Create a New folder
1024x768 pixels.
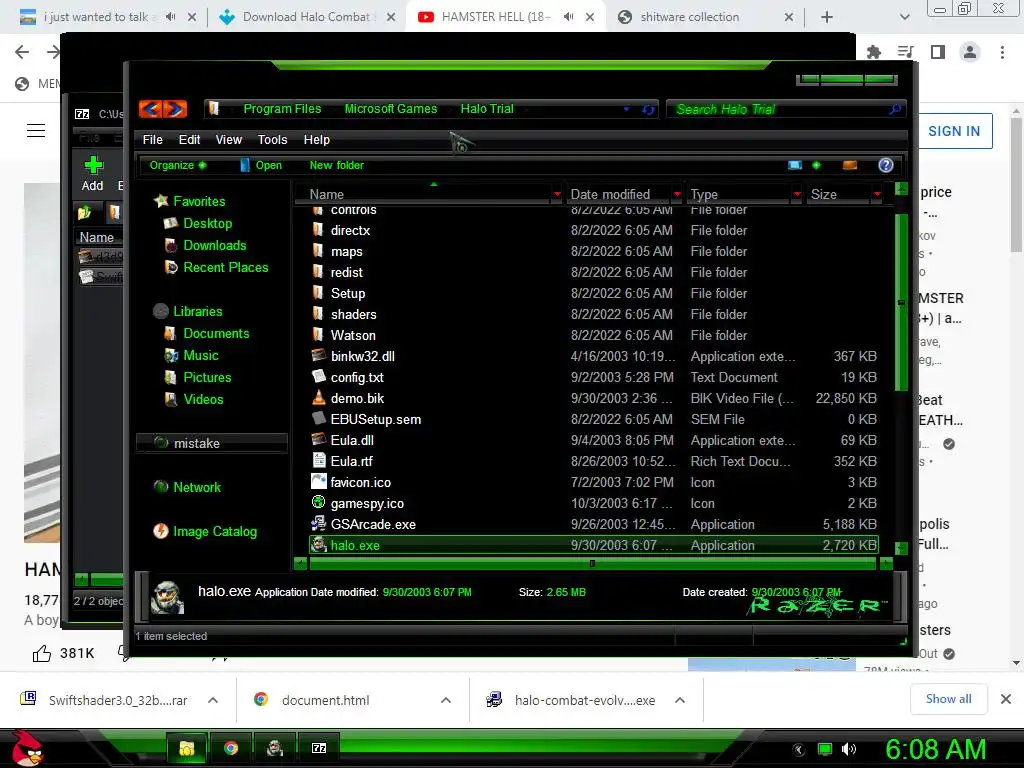tap(336, 165)
